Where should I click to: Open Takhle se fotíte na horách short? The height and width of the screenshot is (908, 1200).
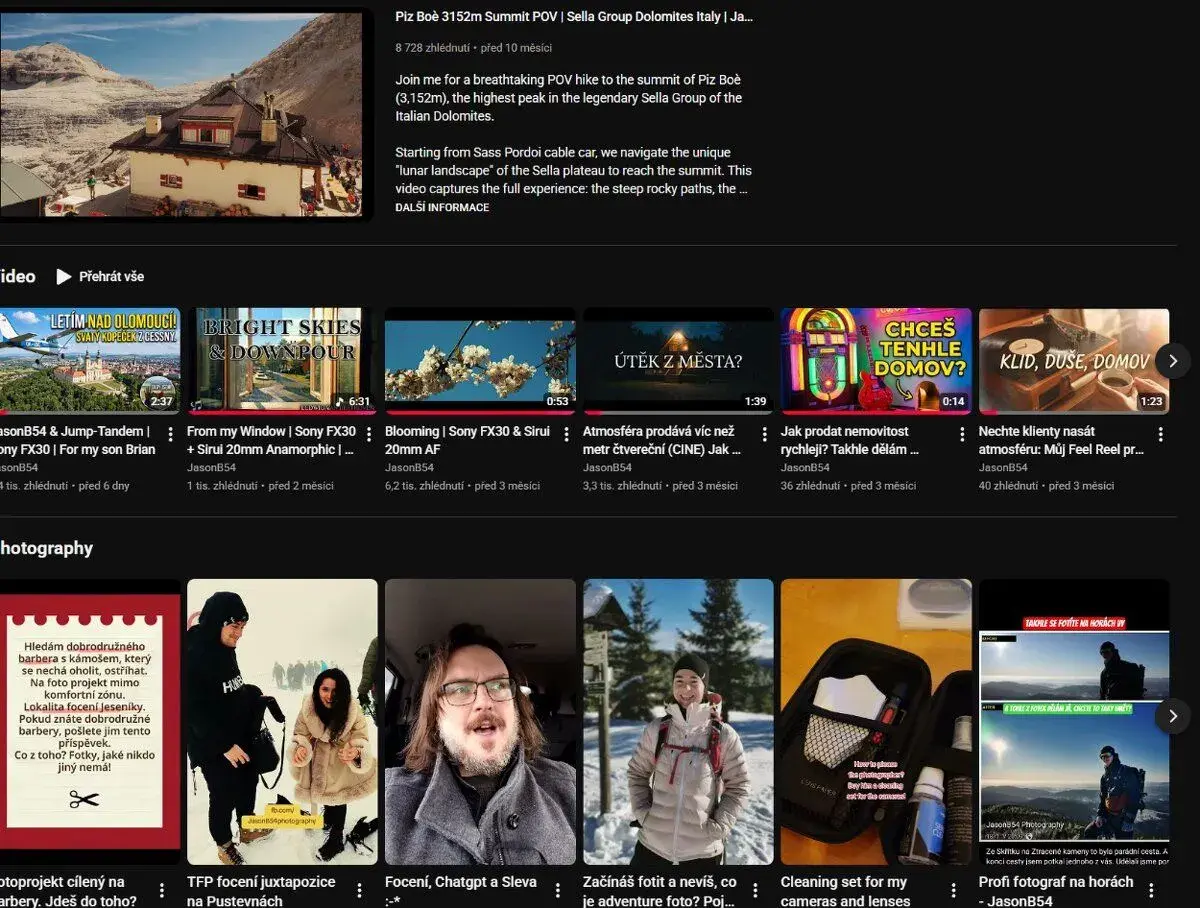click(x=1074, y=722)
